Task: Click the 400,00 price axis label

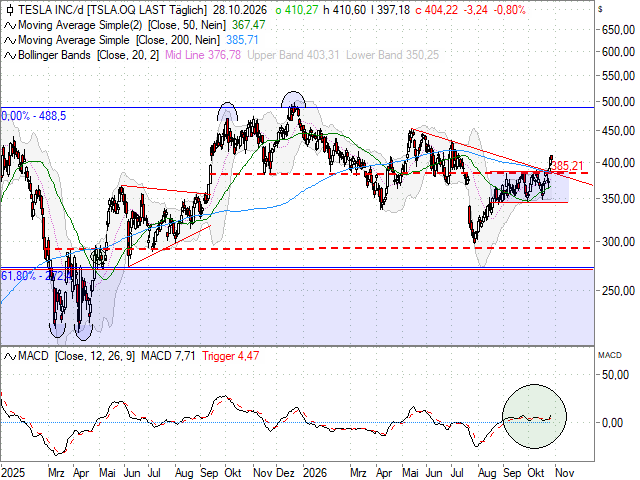Action: point(618,163)
